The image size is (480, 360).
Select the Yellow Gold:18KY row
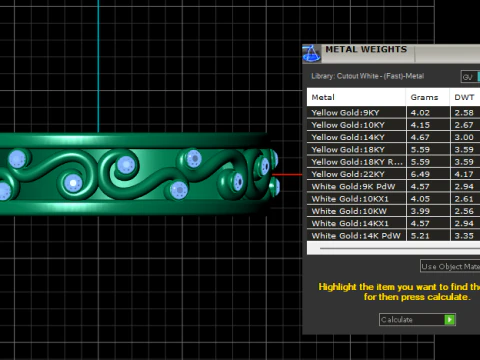(x=393, y=150)
